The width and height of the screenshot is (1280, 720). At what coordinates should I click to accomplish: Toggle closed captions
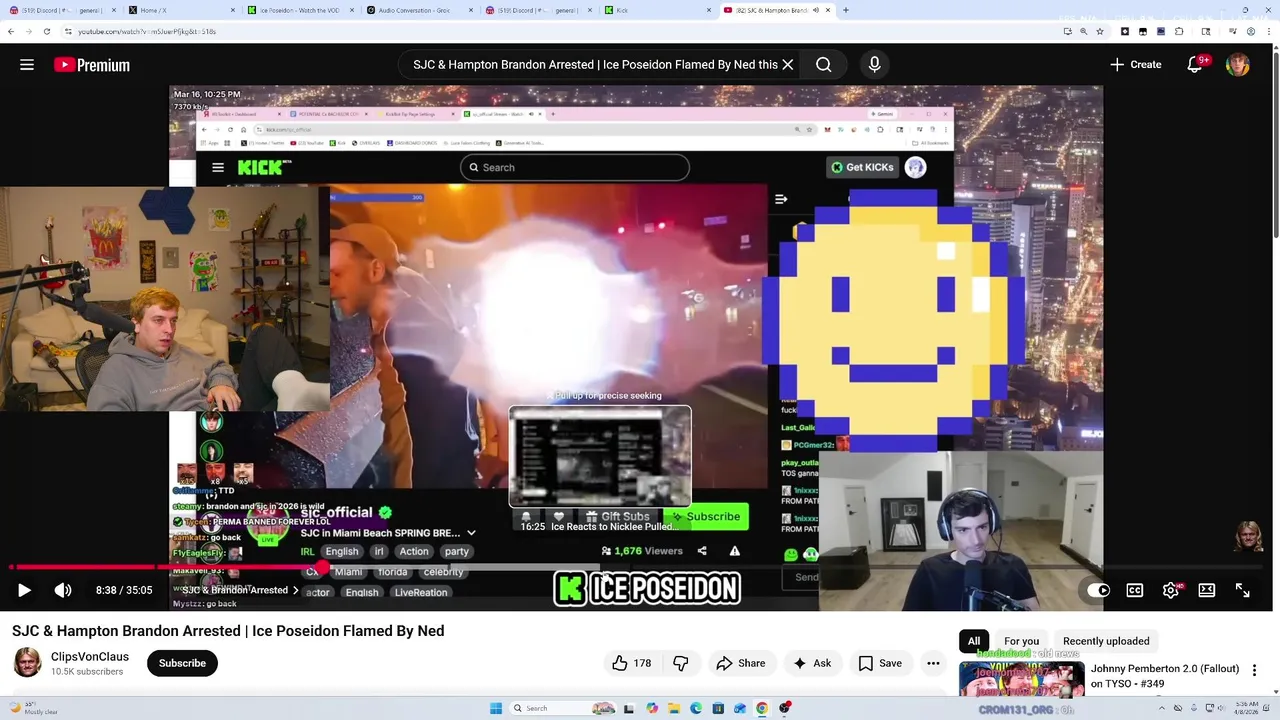point(1135,590)
